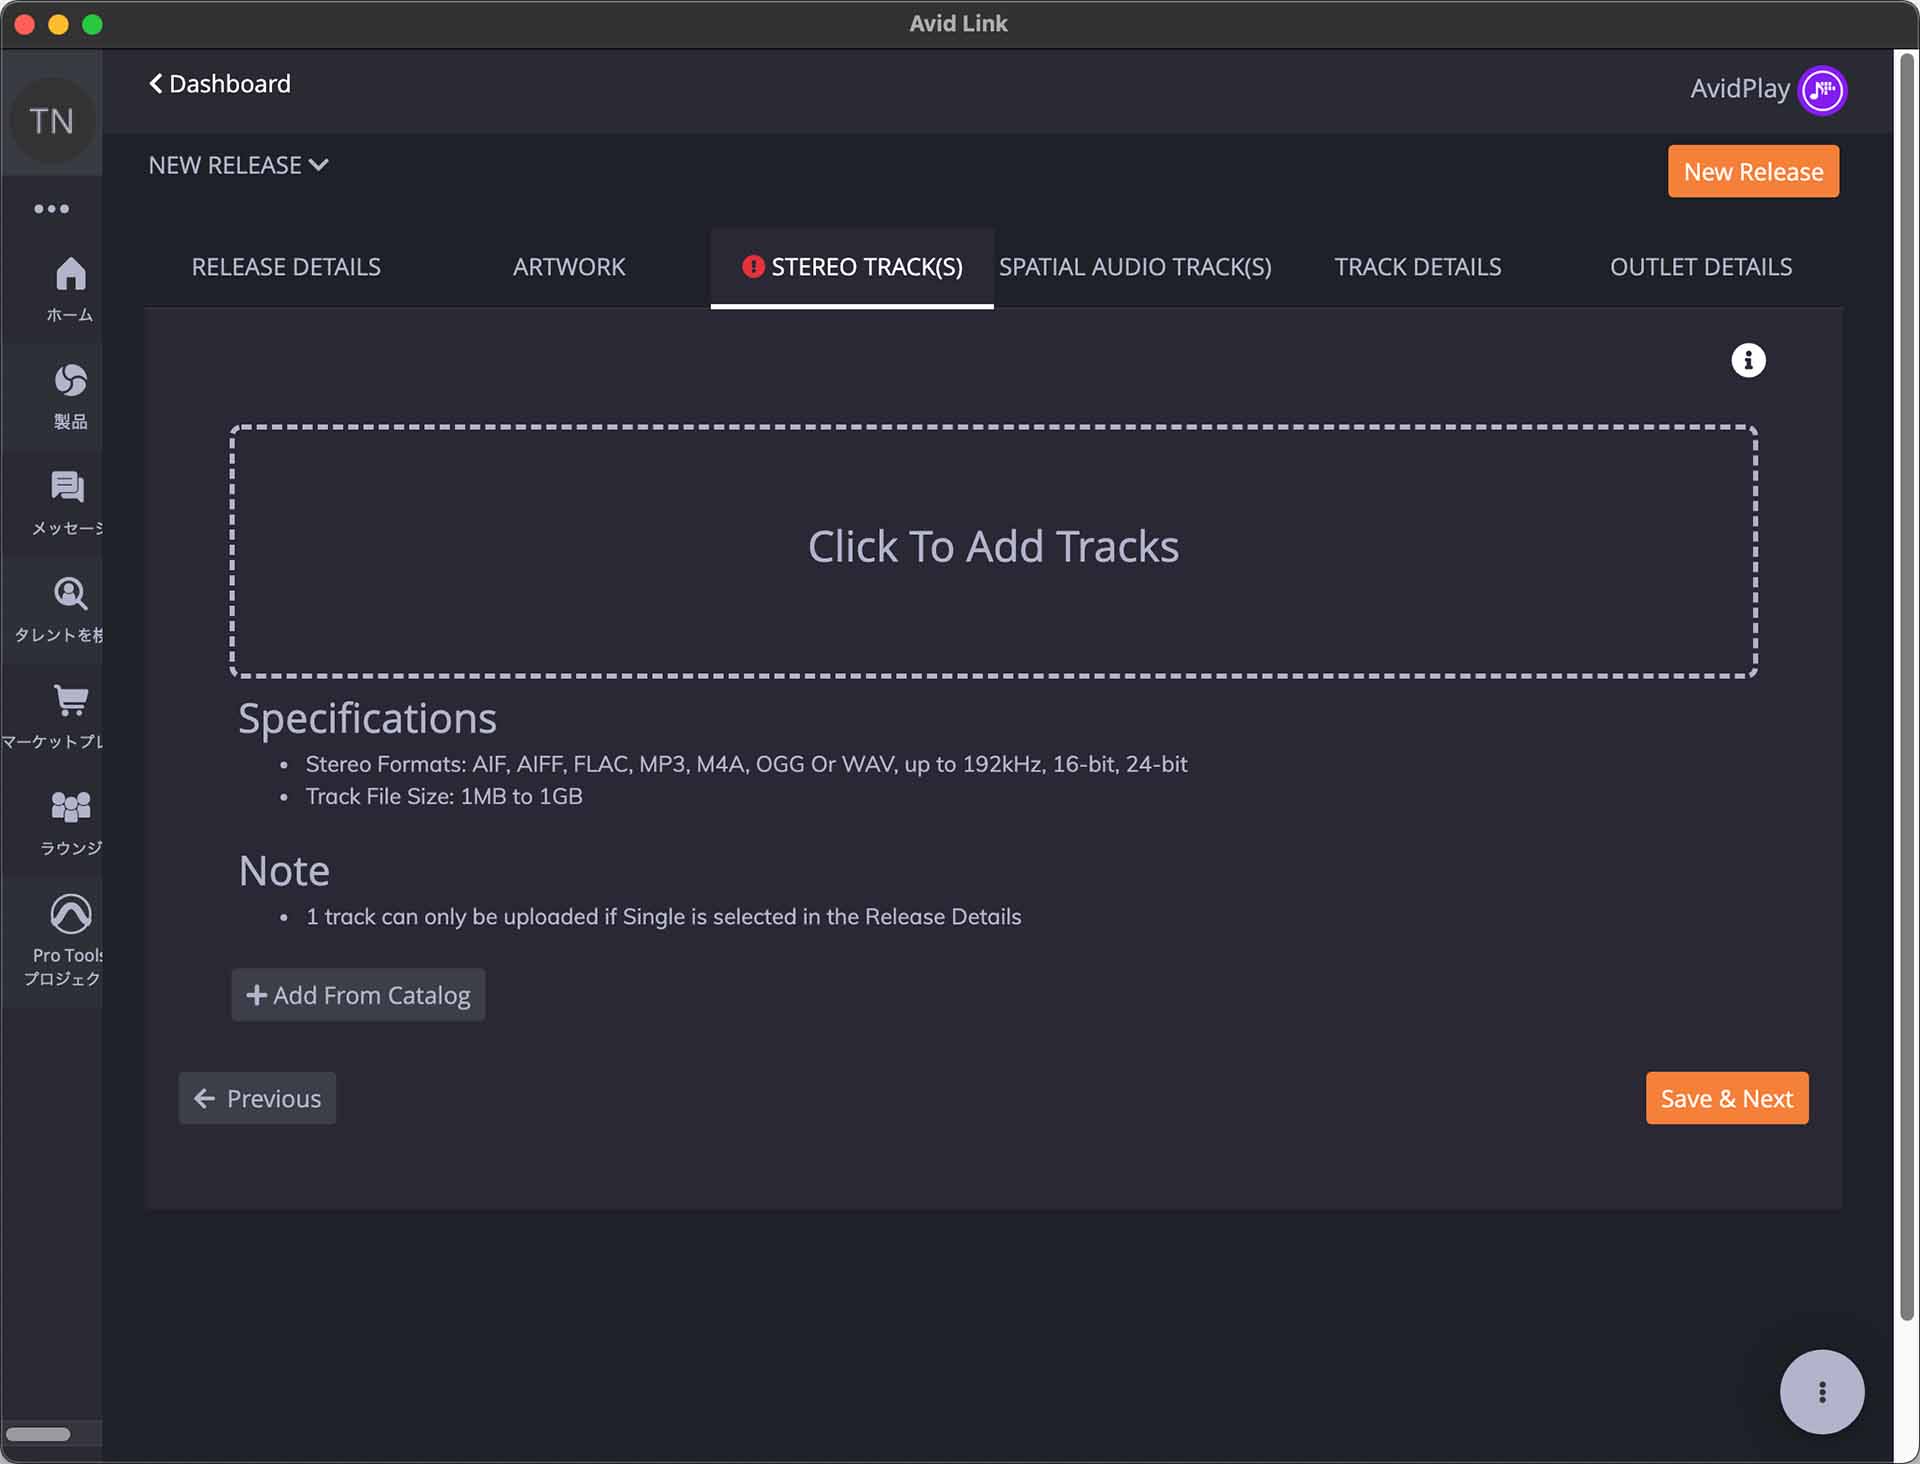
Task: Expand the NEW RELEASE dropdown
Action: point(238,165)
